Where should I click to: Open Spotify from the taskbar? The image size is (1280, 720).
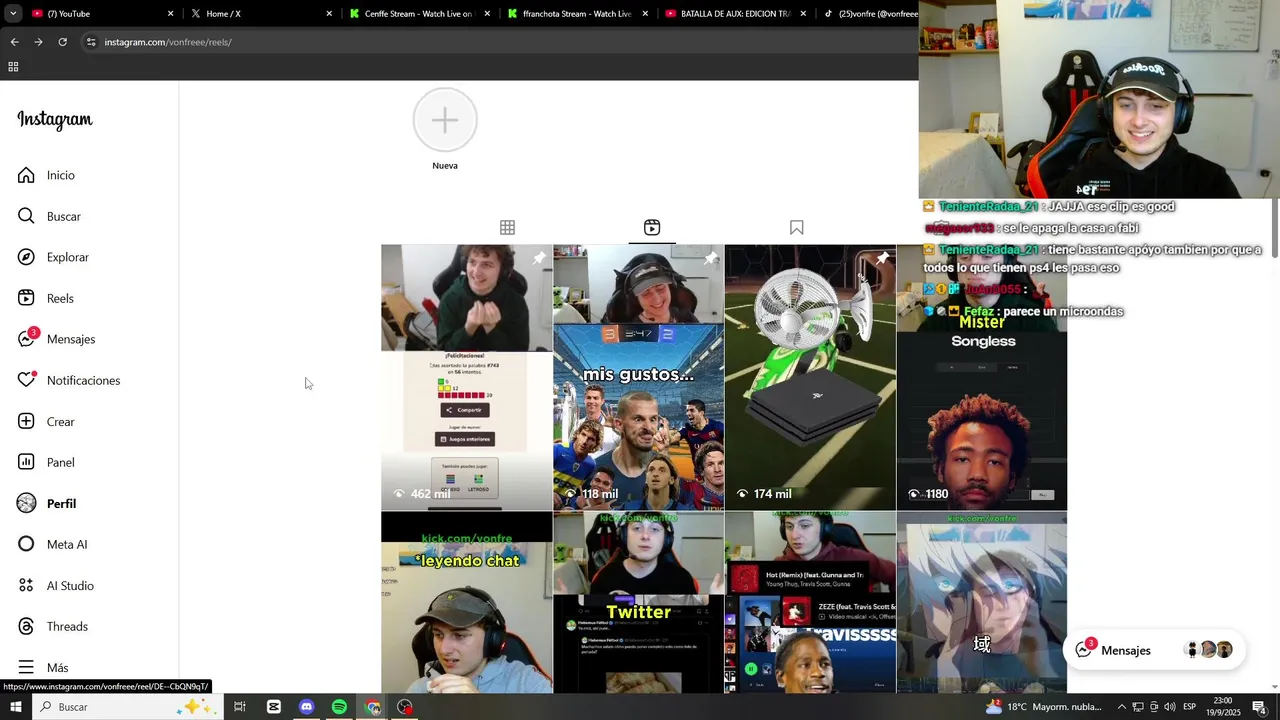pyautogui.click(x=339, y=707)
